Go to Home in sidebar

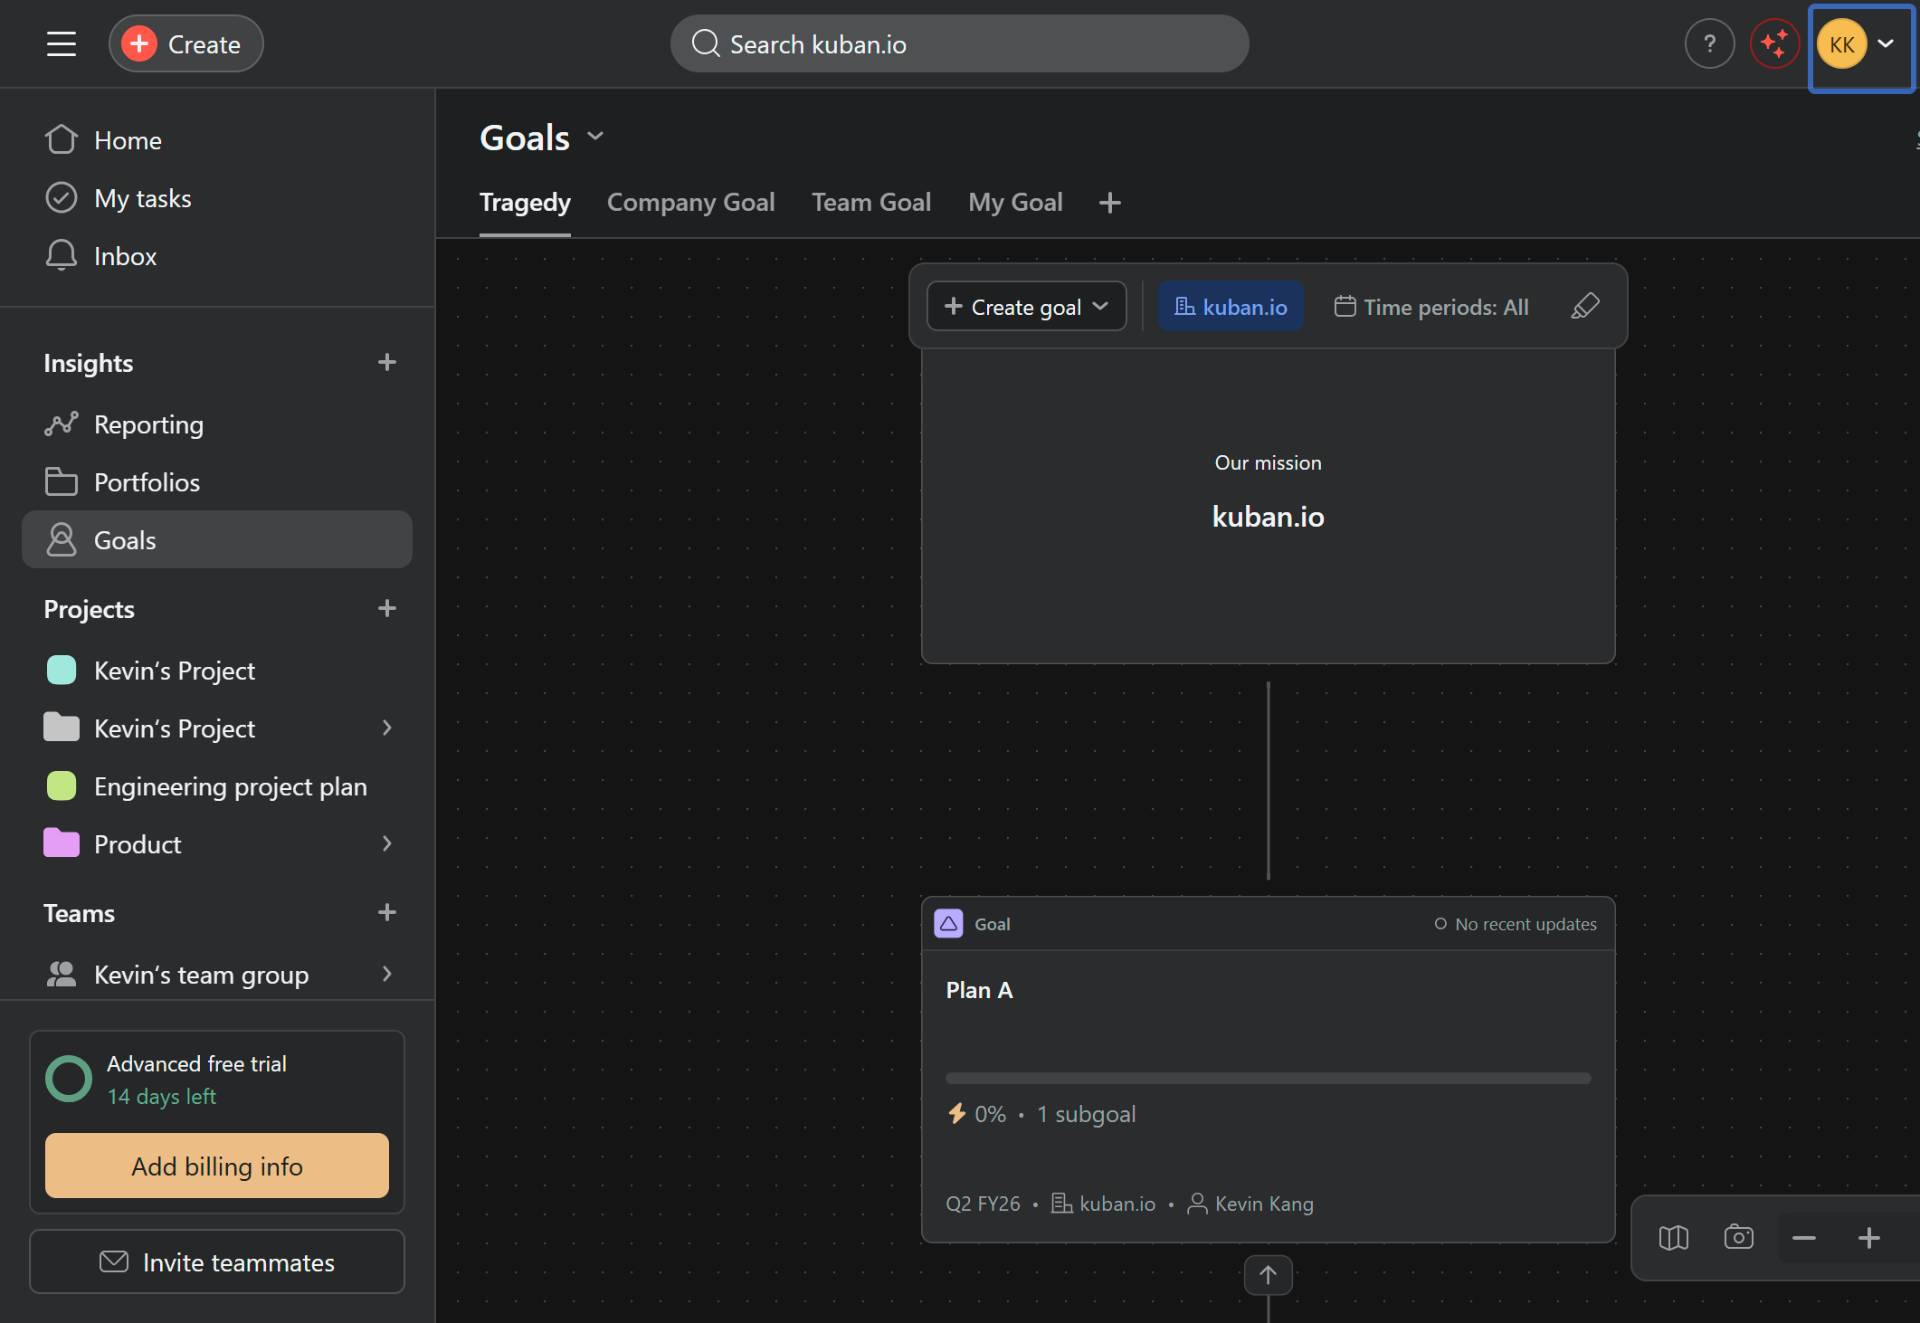pyautogui.click(x=217, y=140)
